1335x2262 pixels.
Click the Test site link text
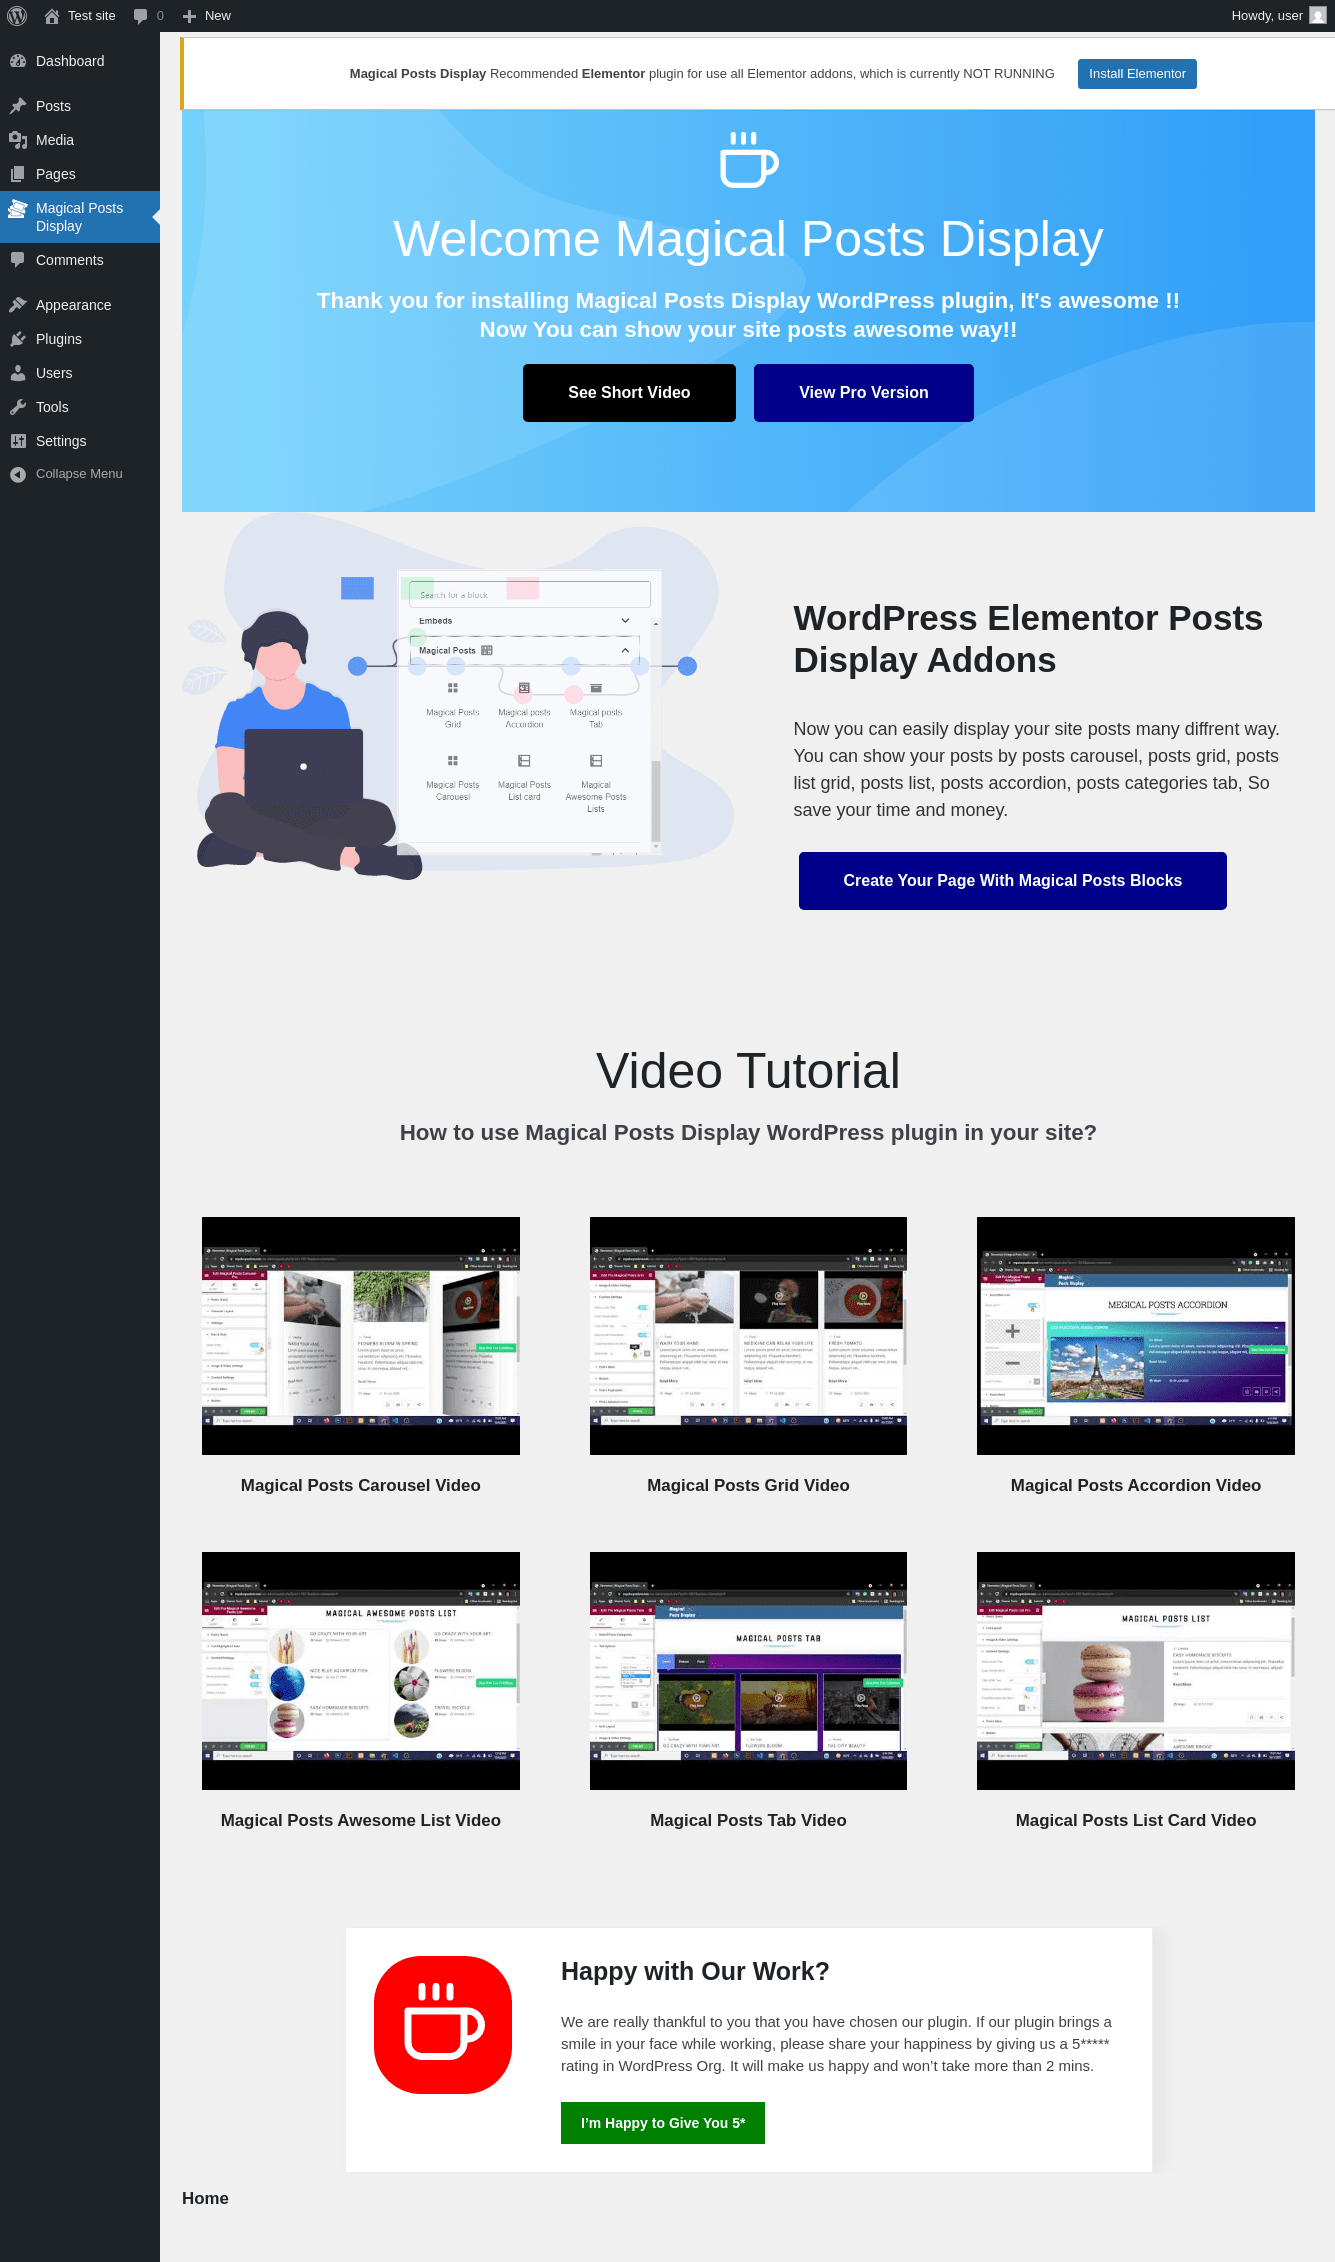[92, 16]
